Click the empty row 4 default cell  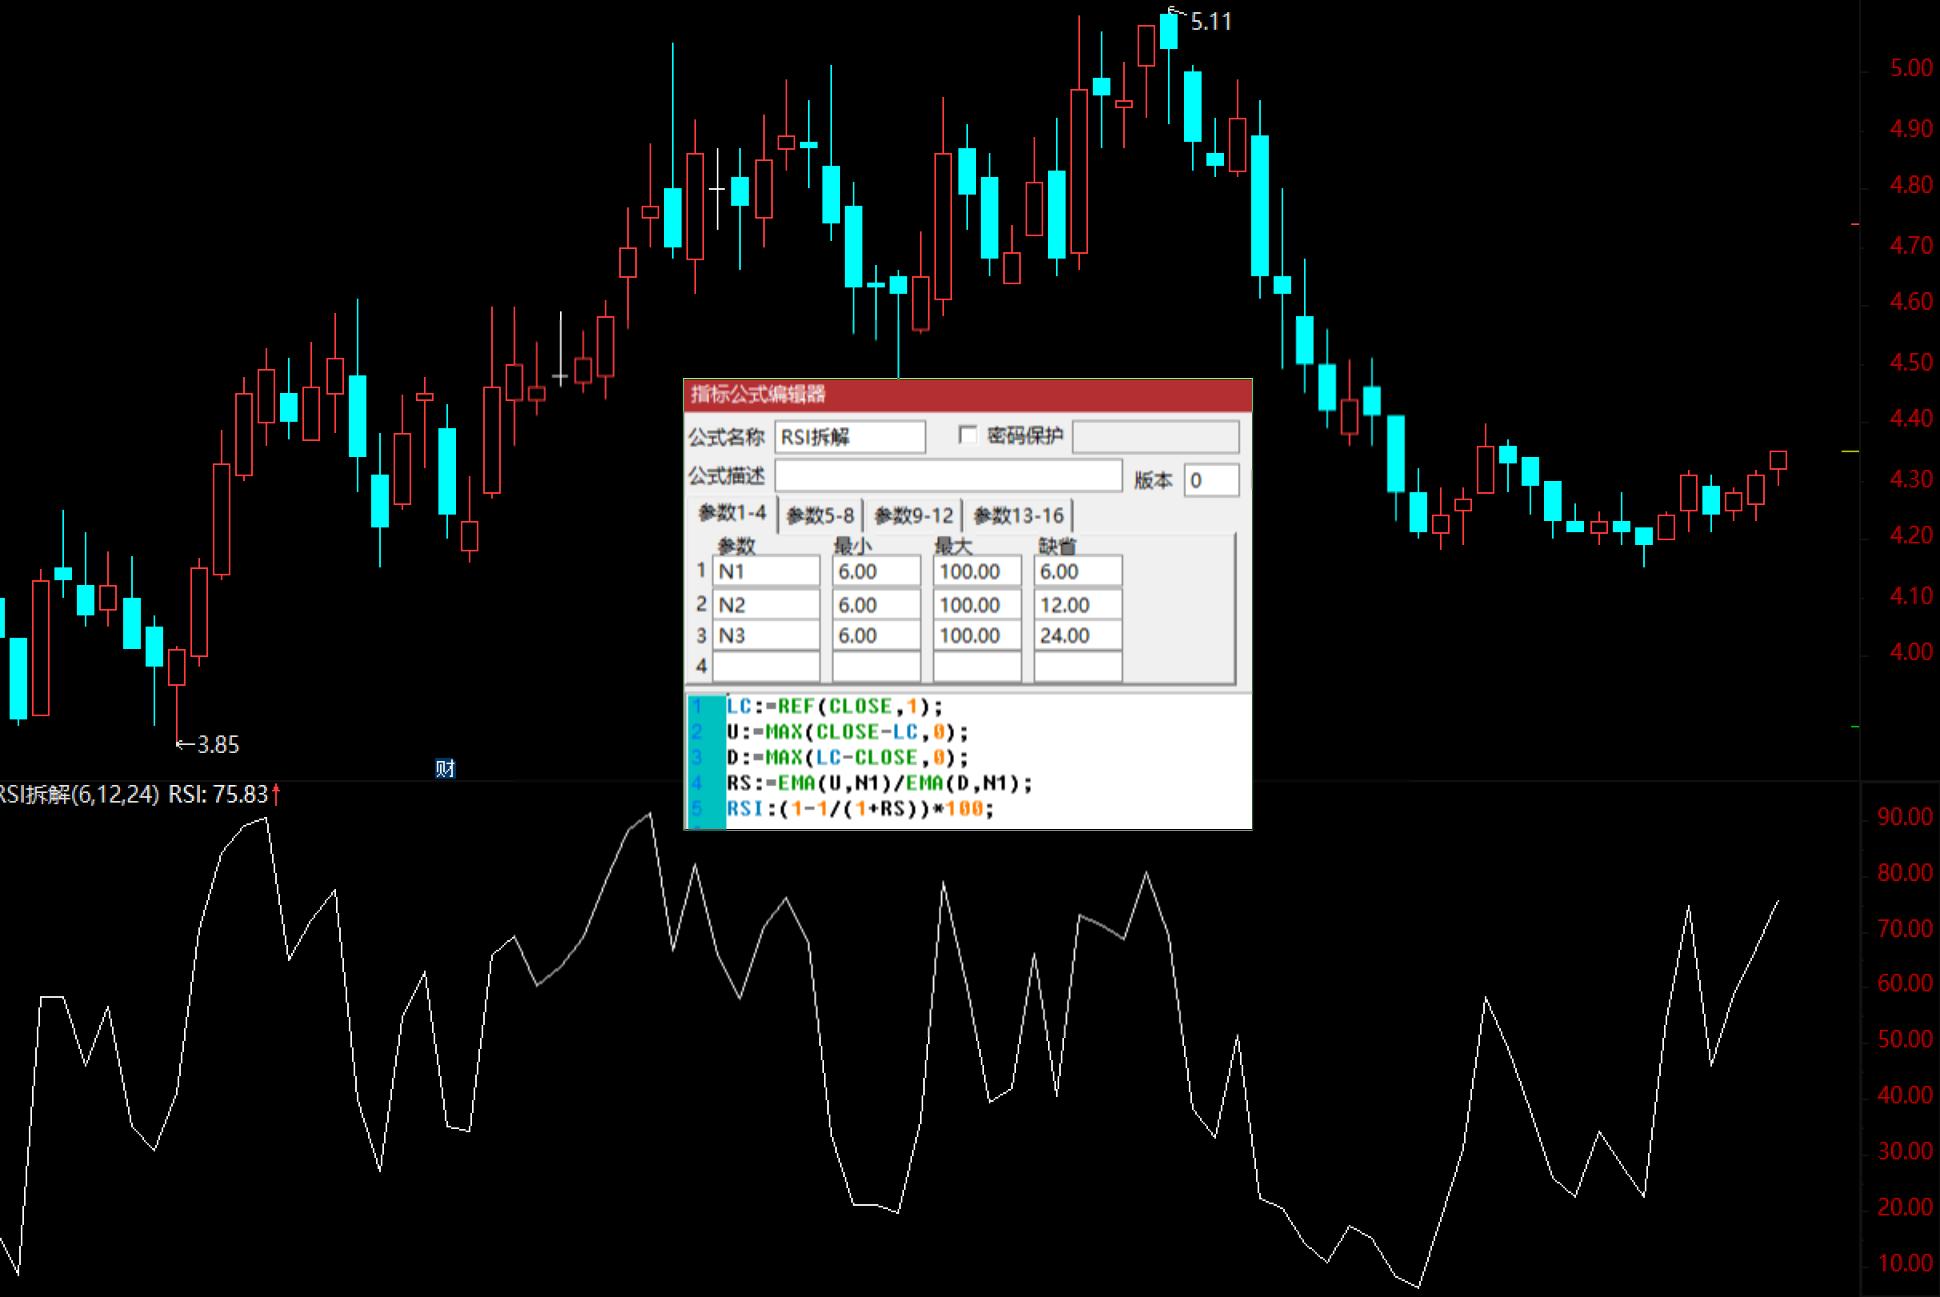(1078, 666)
